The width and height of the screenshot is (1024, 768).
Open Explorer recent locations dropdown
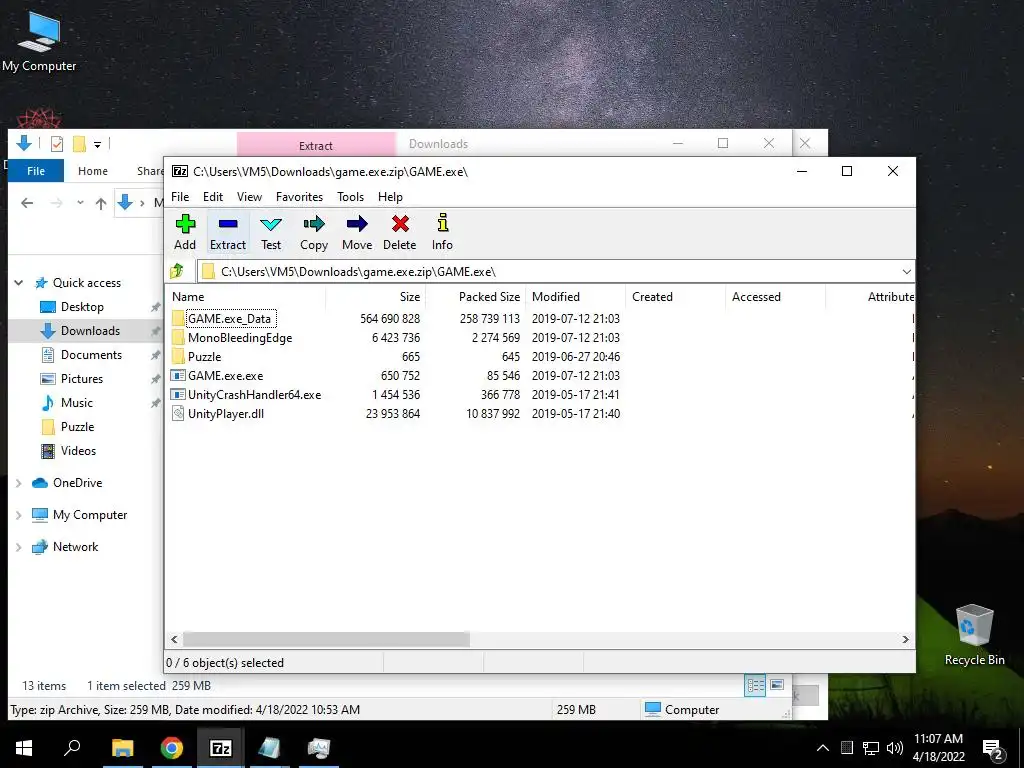(x=80, y=203)
